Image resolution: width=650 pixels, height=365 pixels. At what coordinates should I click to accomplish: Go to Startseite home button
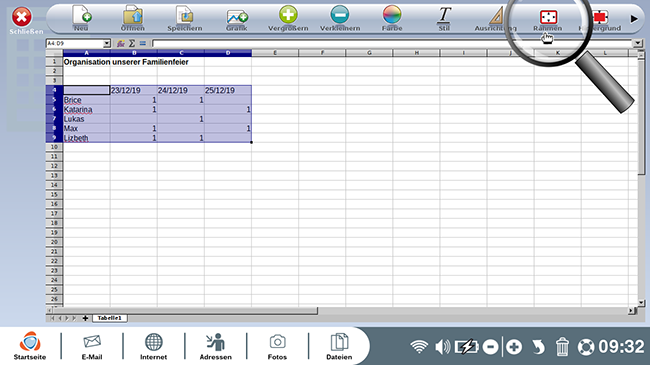30,346
